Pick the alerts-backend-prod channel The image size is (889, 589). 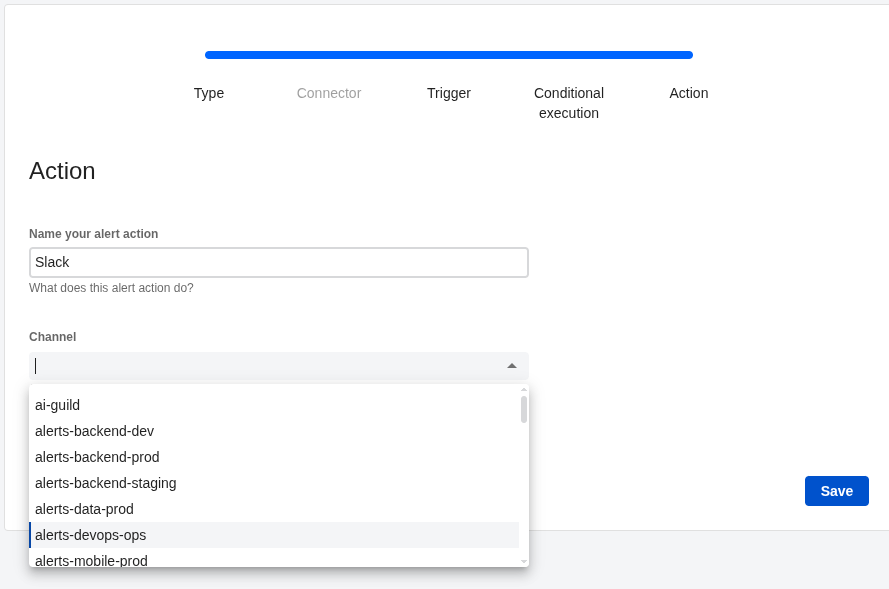point(97,457)
